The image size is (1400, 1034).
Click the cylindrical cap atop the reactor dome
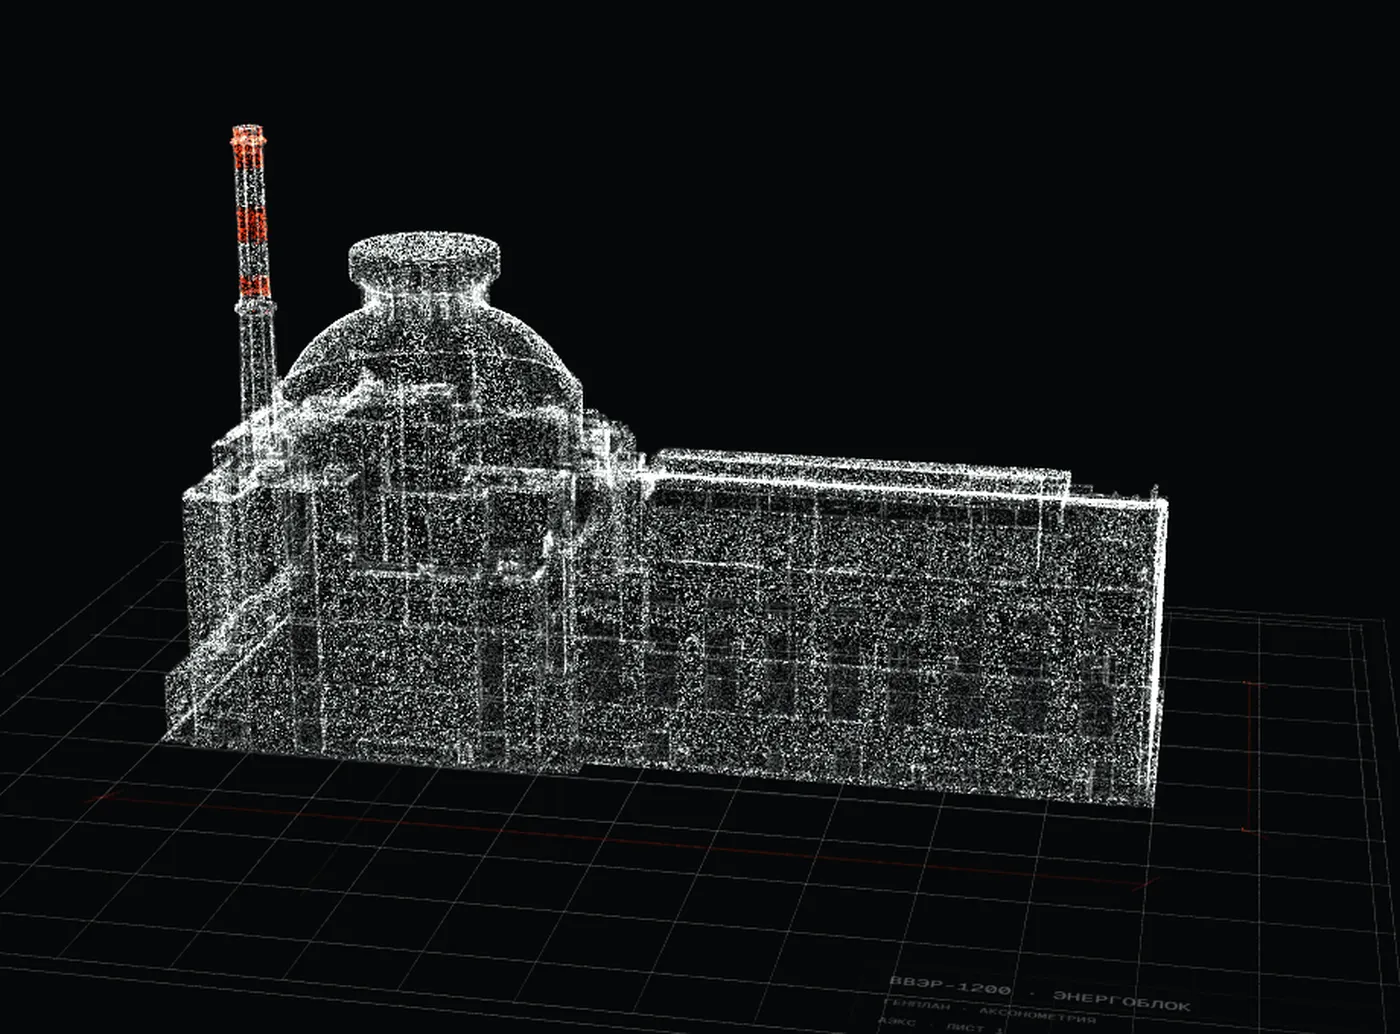(x=424, y=260)
